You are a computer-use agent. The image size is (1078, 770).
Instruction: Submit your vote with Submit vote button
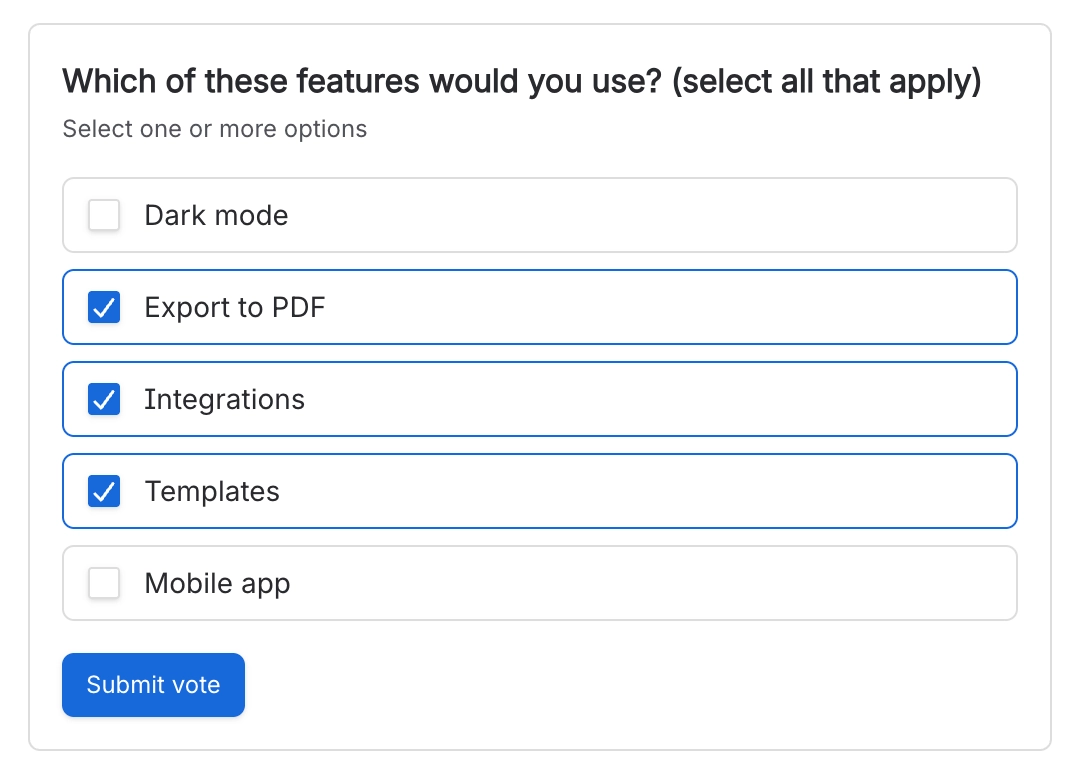click(x=153, y=685)
